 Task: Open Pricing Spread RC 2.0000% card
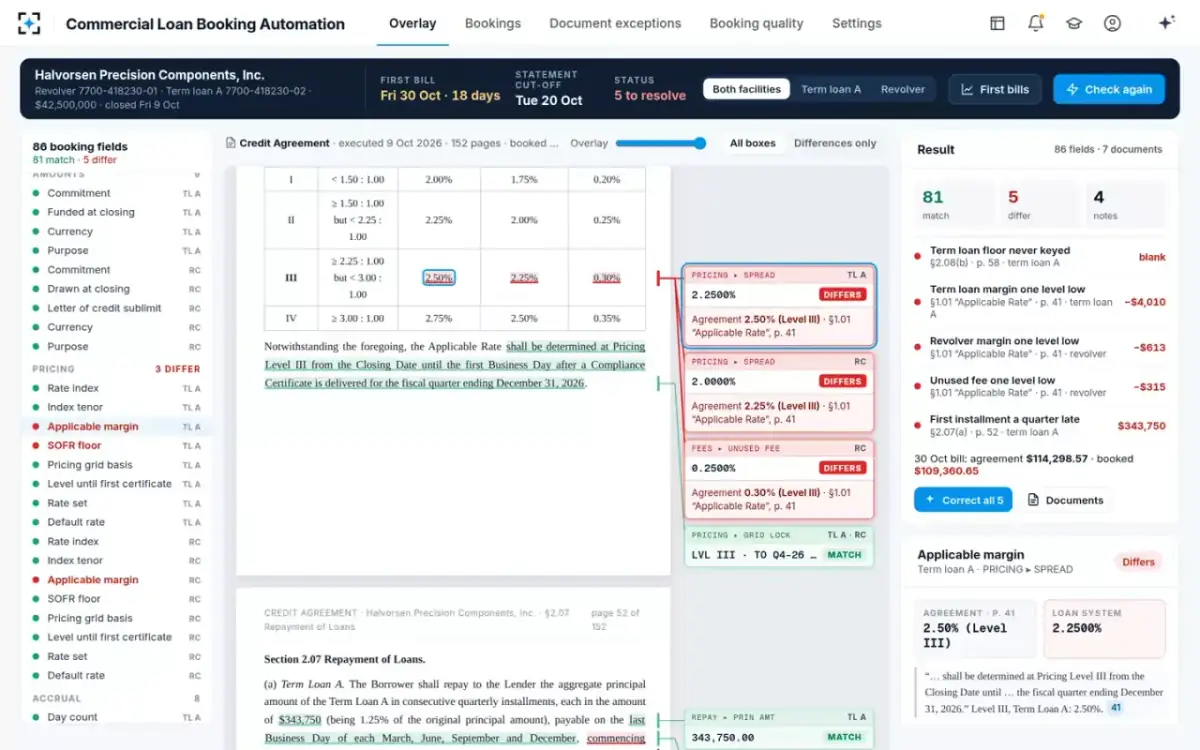coord(779,392)
